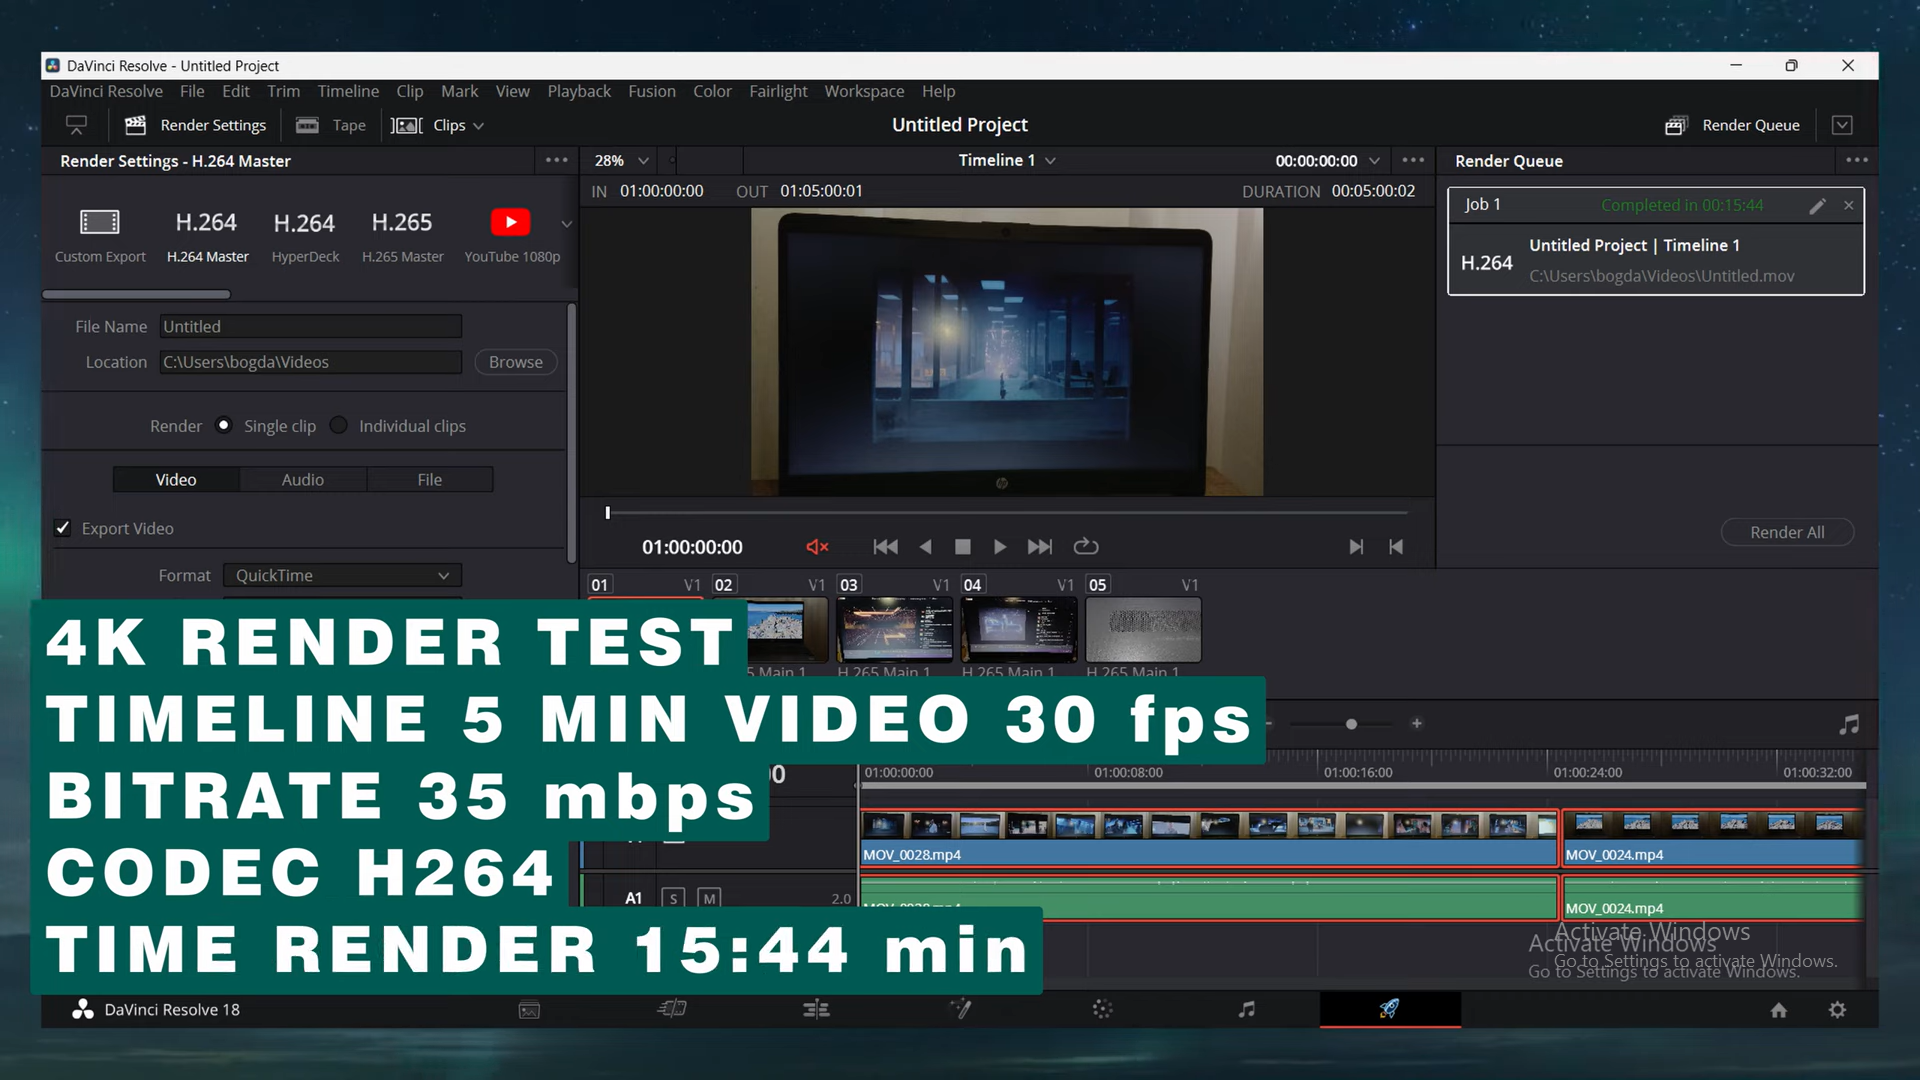The height and width of the screenshot is (1080, 1920).
Task: Jump to last frame in viewer
Action: [1040, 547]
